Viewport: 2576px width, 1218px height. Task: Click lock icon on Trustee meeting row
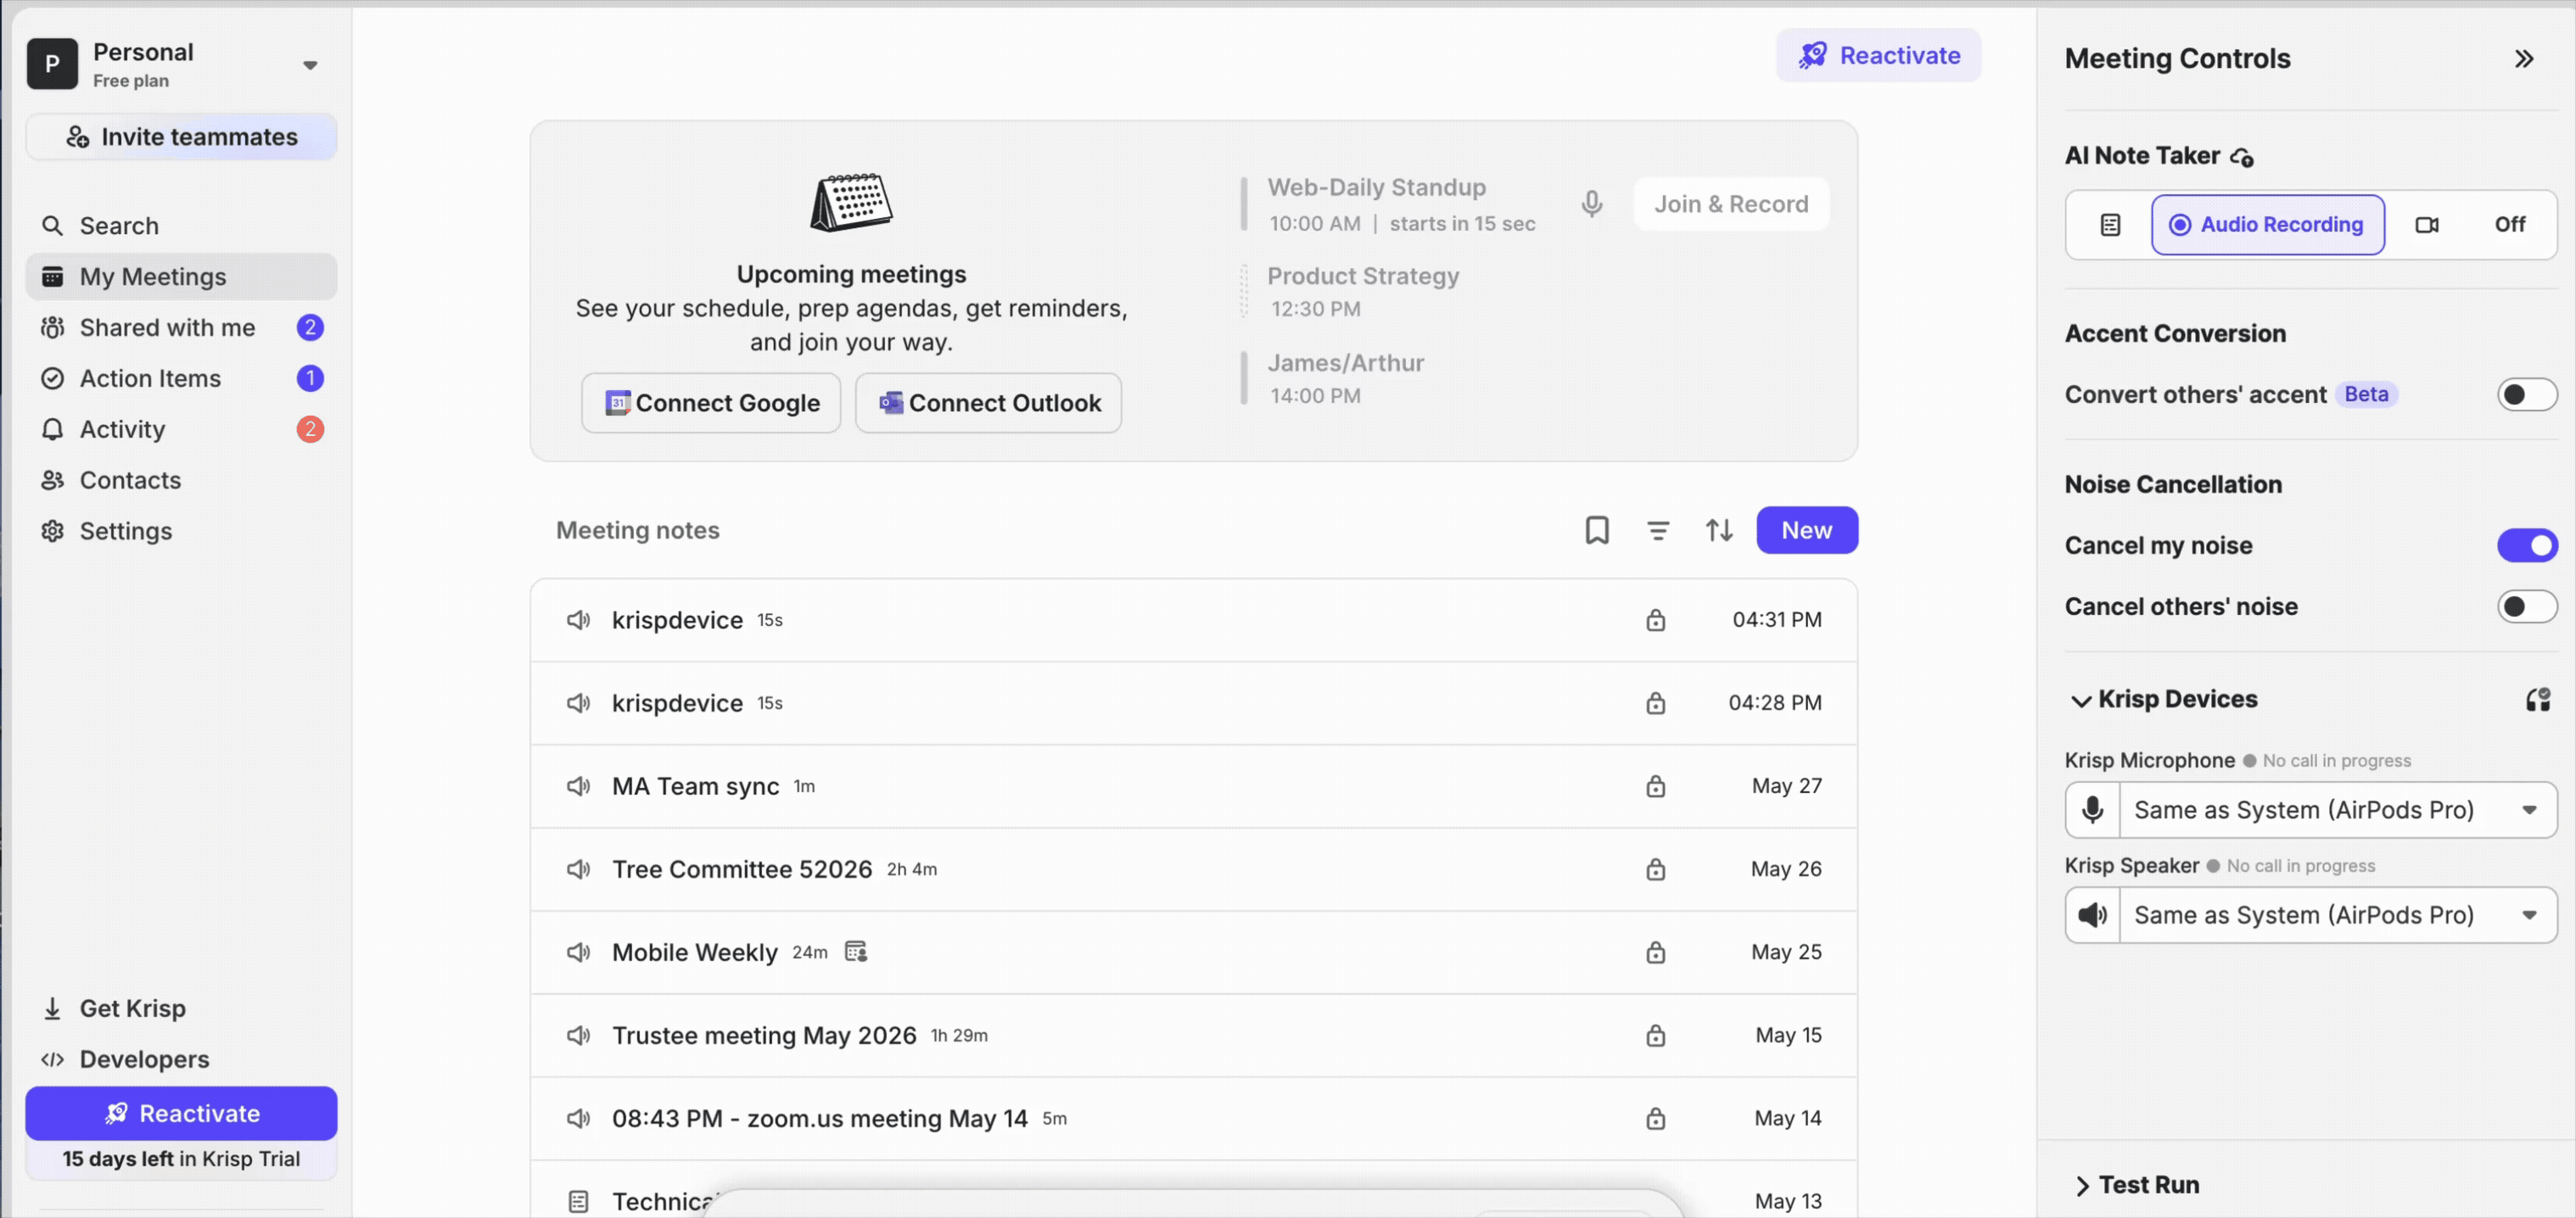1656,1036
